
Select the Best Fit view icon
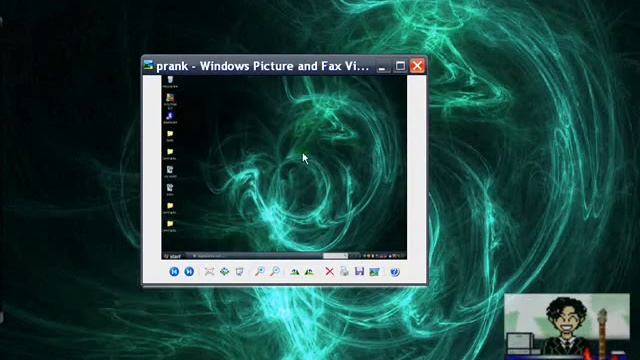click(209, 271)
